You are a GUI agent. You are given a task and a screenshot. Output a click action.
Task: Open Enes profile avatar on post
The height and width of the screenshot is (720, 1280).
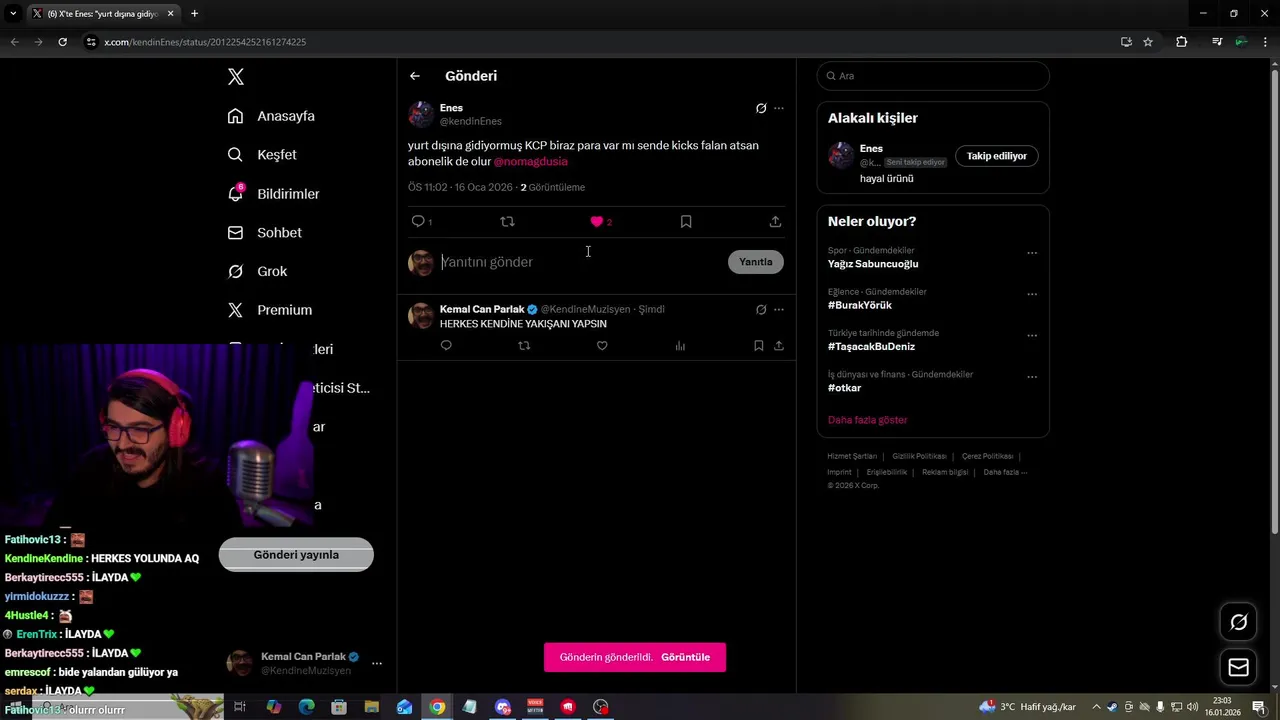tap(421, 114)
